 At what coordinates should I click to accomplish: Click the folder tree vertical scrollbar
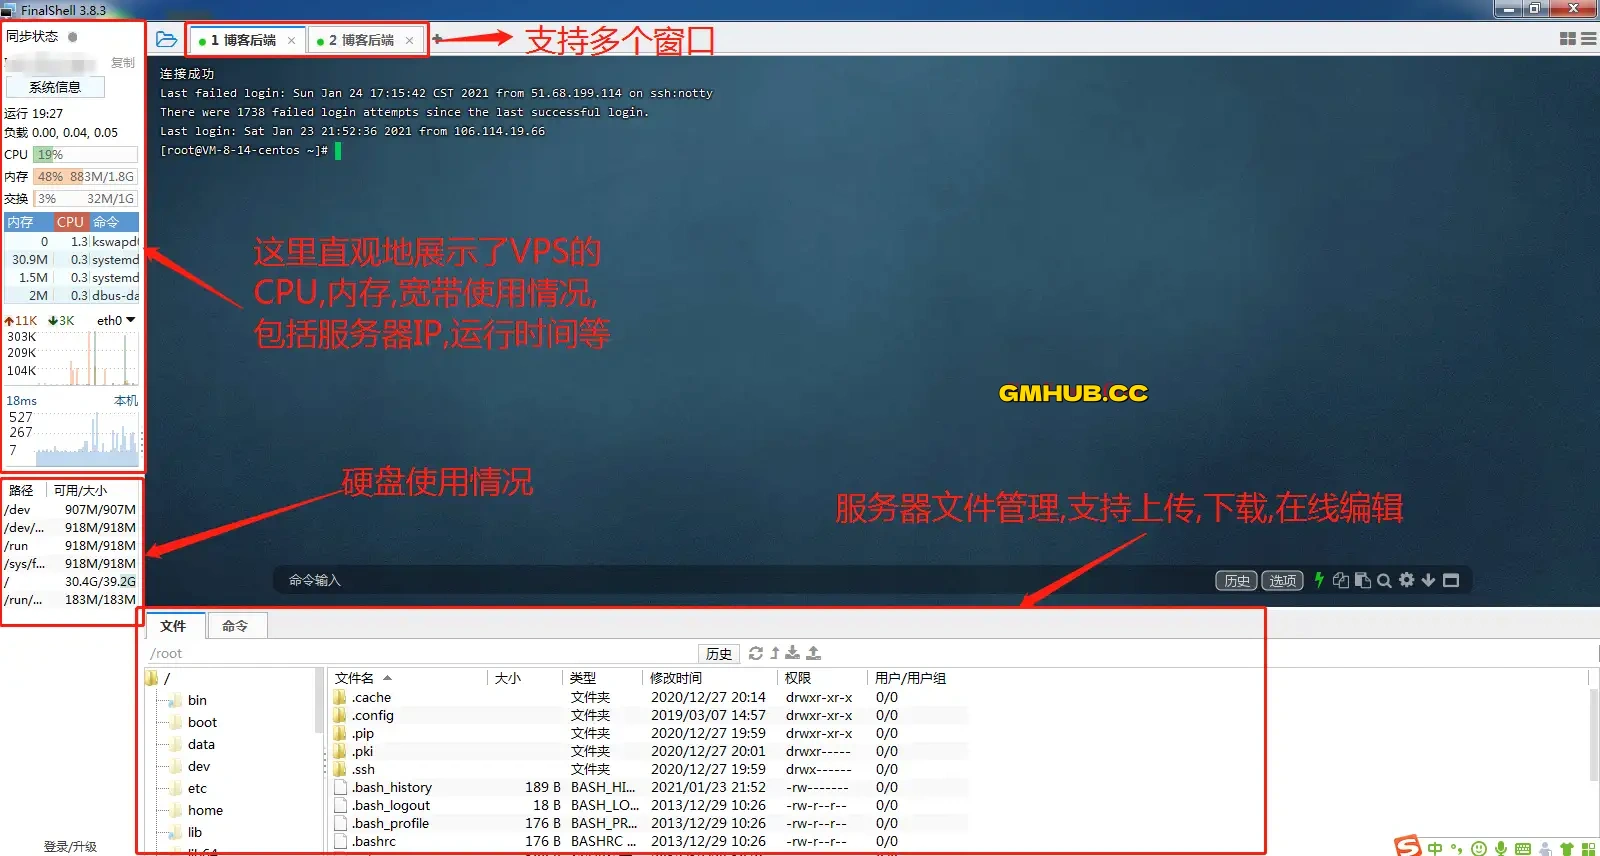tap(319, 700)
